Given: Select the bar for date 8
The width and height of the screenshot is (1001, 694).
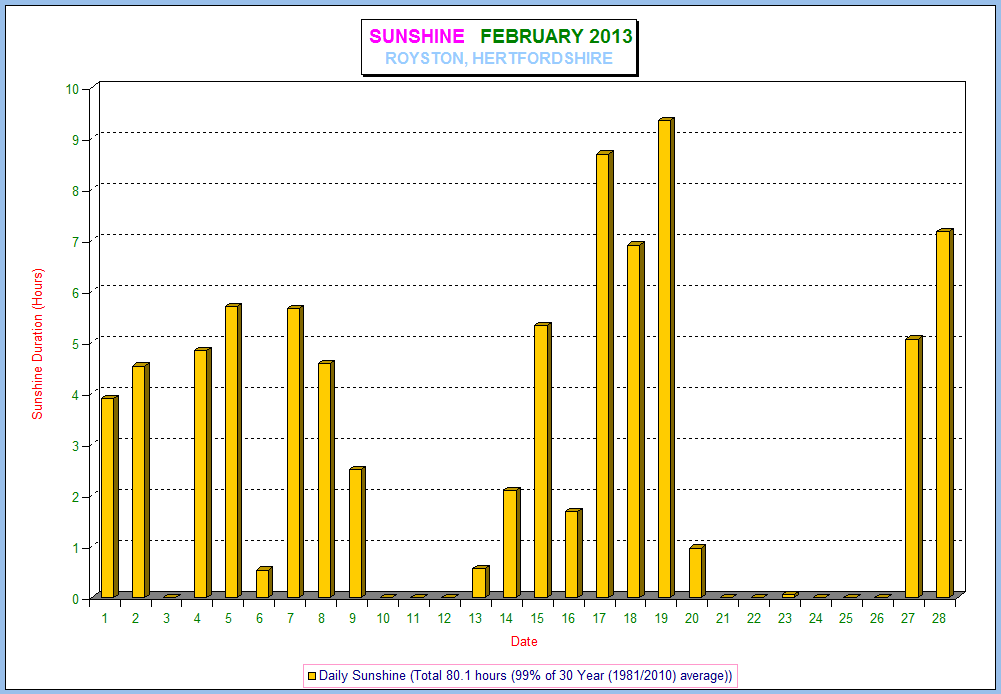Looking at the screenshot, I should (326, 479).
